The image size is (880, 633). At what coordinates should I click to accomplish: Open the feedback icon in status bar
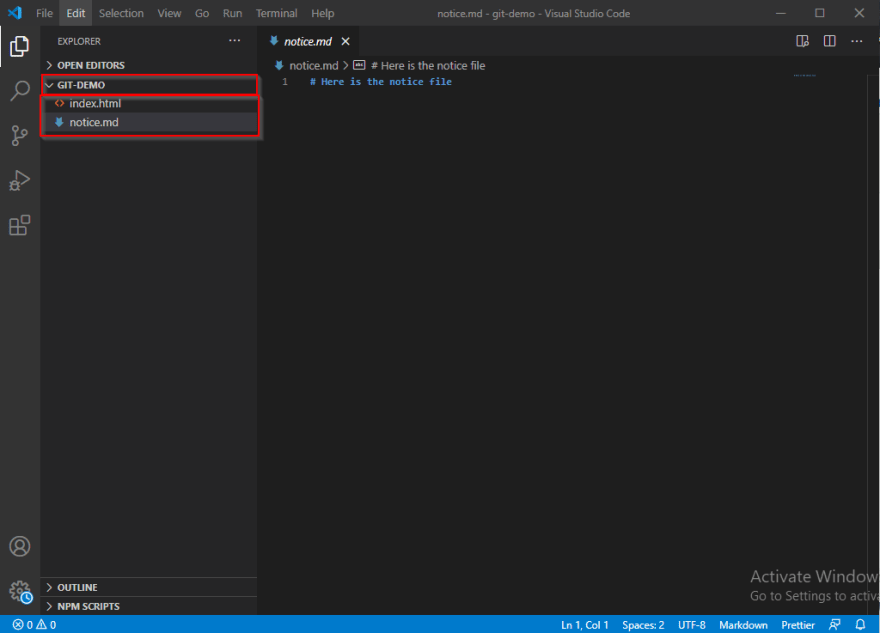pos(835,625)
